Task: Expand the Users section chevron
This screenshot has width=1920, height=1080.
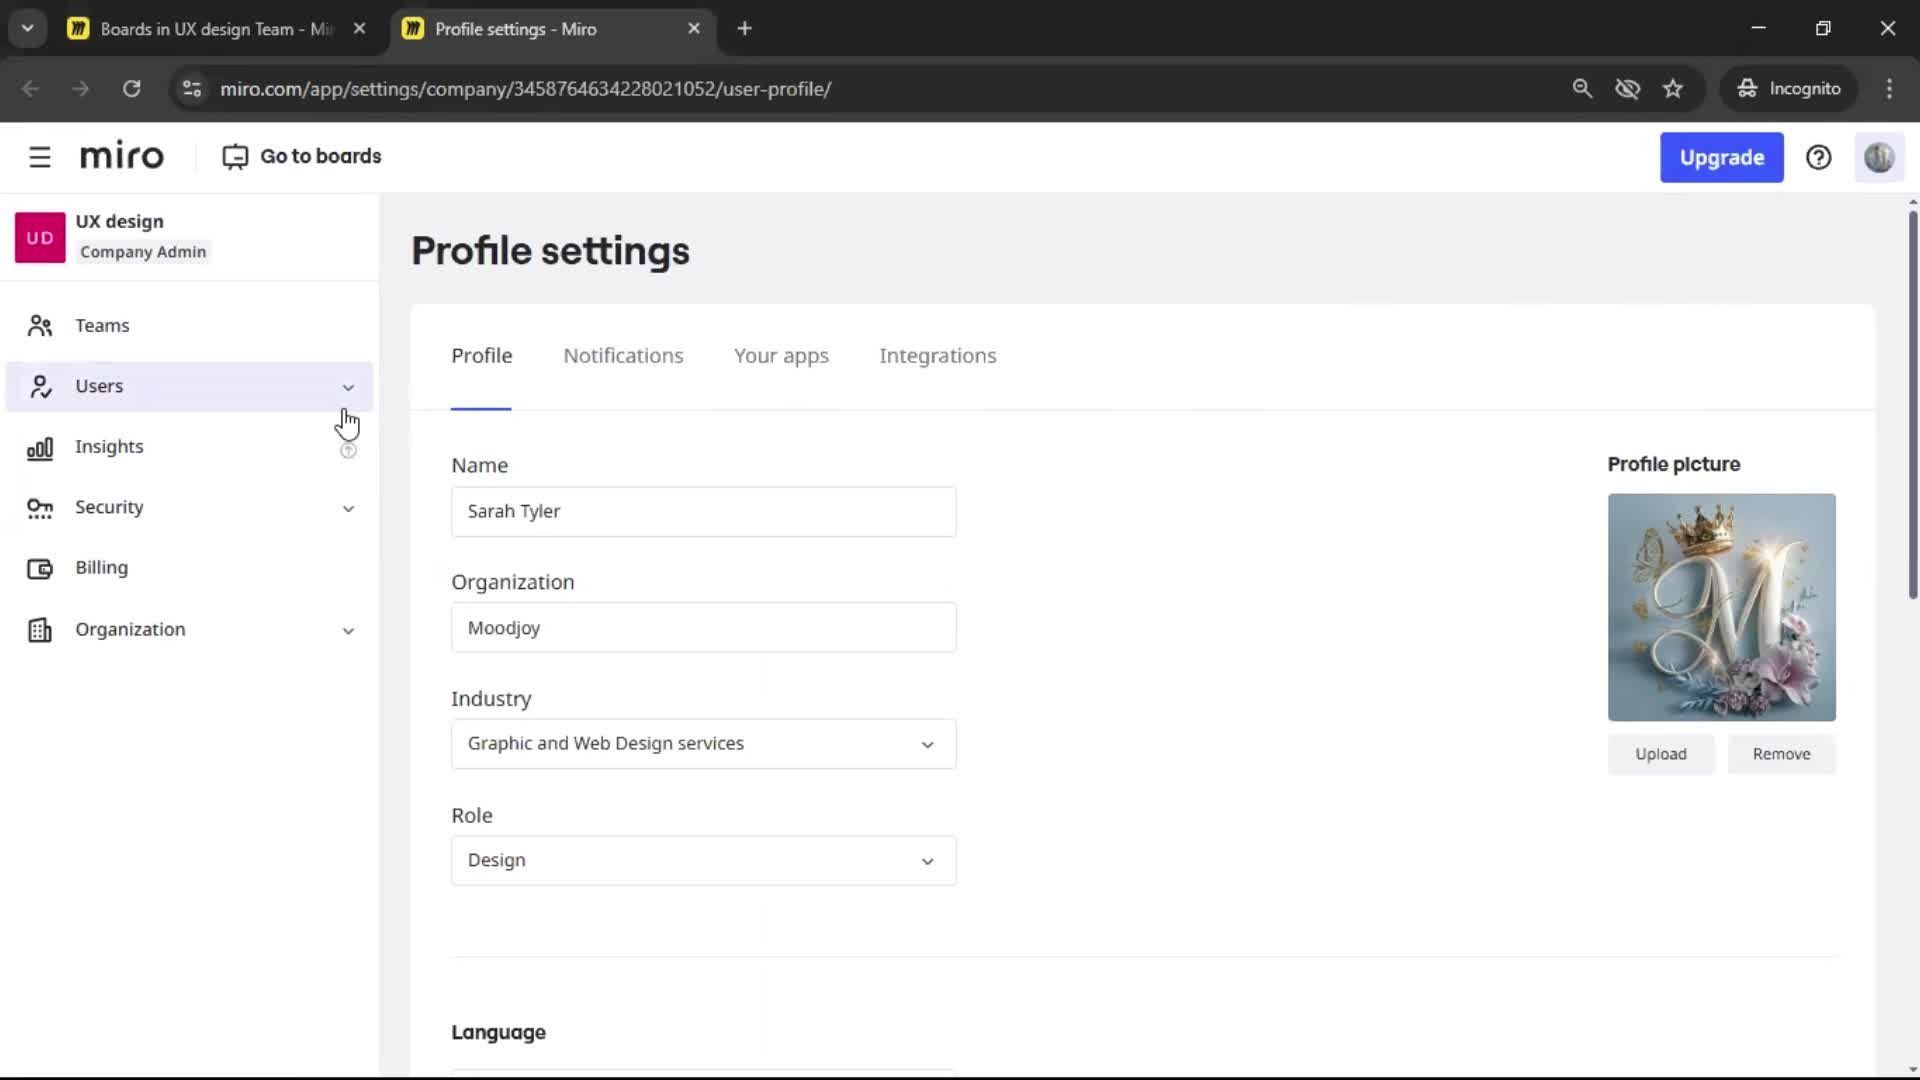Action: click(348, 387)
